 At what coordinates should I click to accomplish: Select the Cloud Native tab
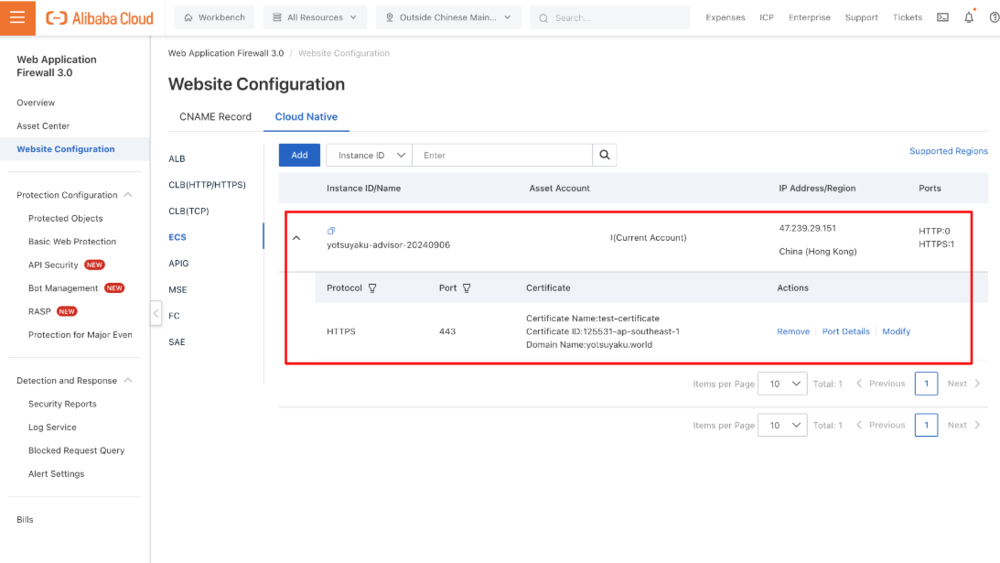coord(306,117)
